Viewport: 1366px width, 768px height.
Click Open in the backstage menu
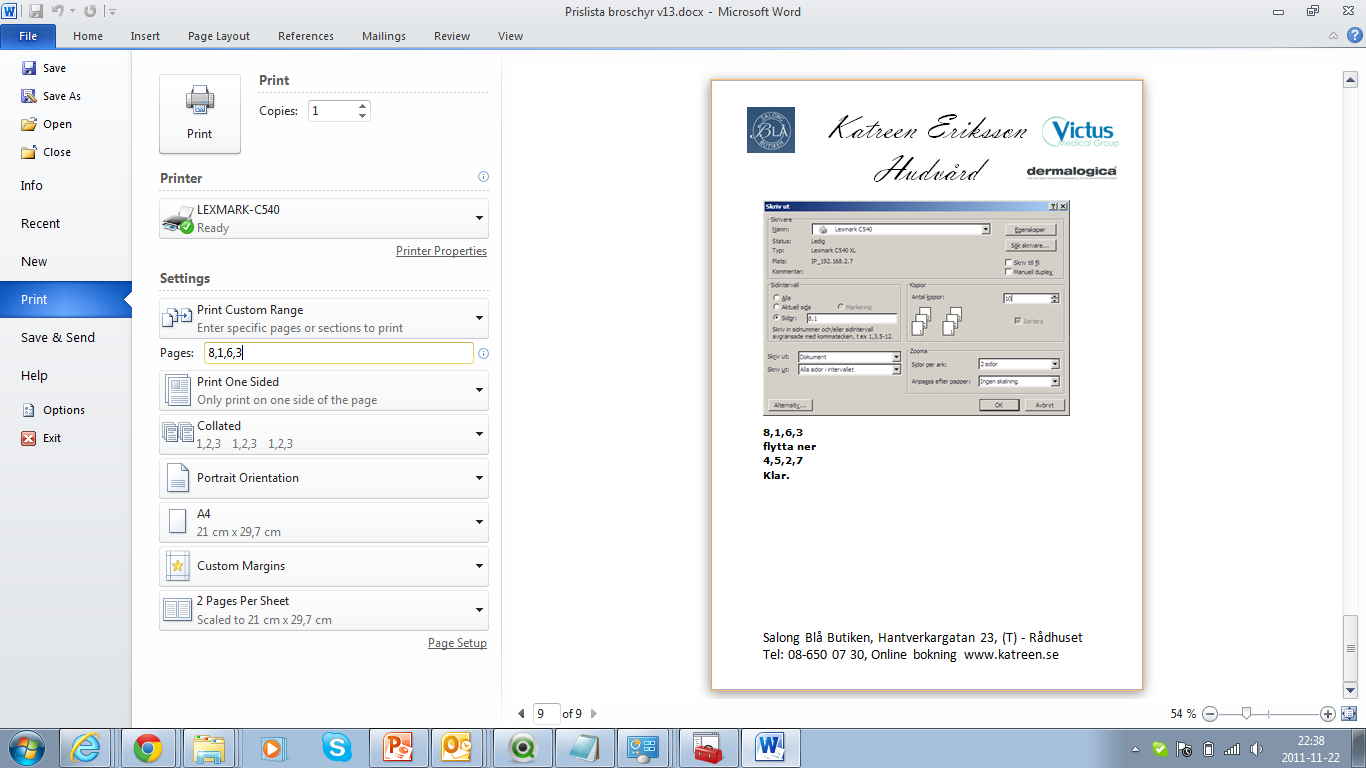46,124
